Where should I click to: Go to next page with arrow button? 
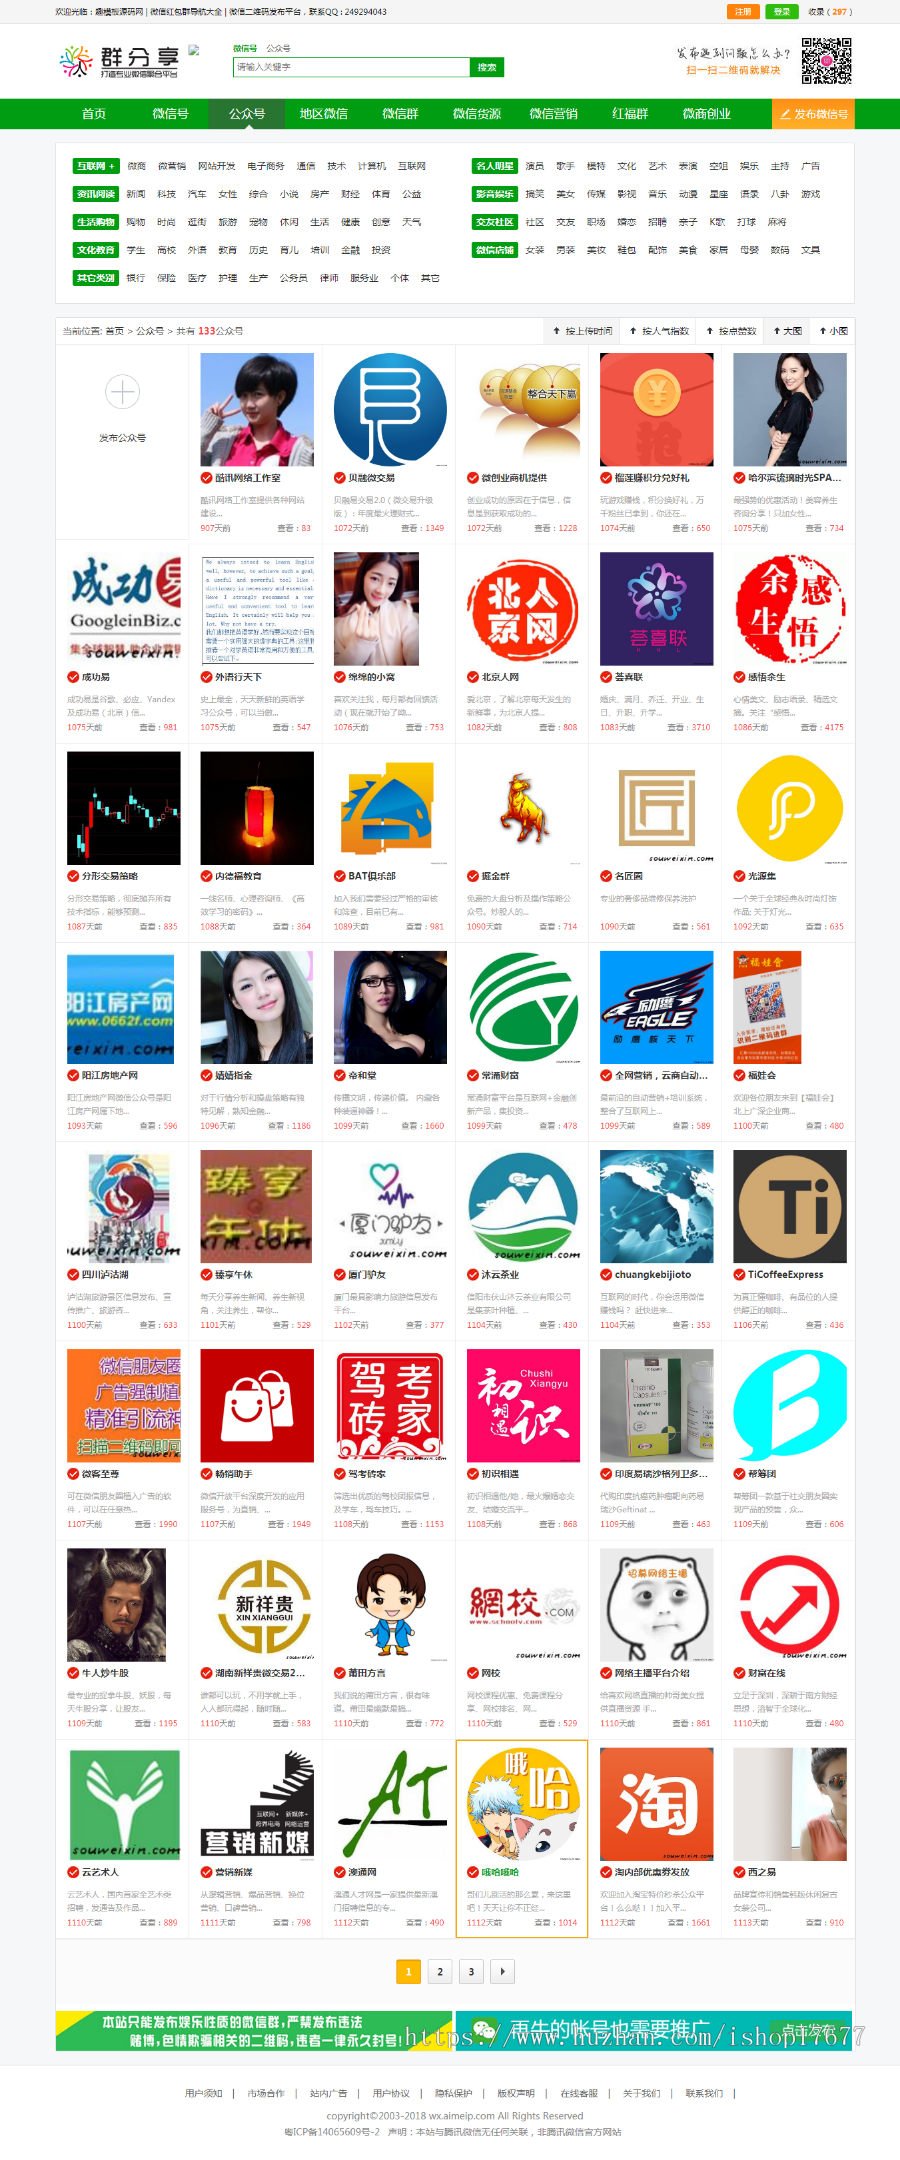coord(502,1971)
